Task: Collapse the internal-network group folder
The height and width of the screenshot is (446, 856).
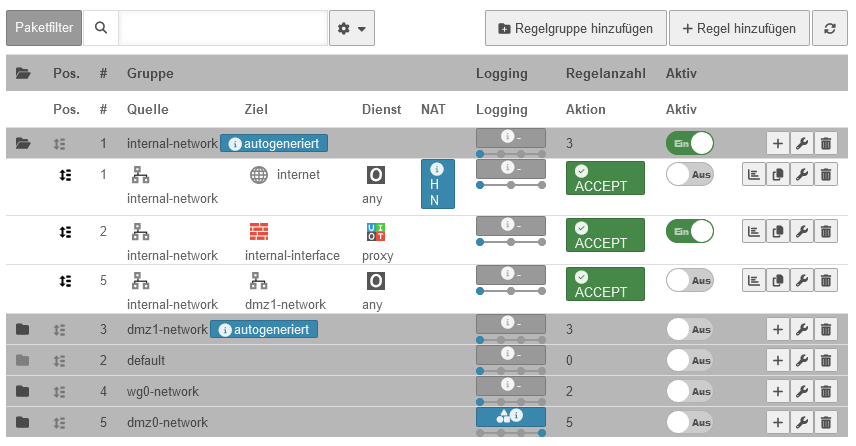Action: point(23,144)
